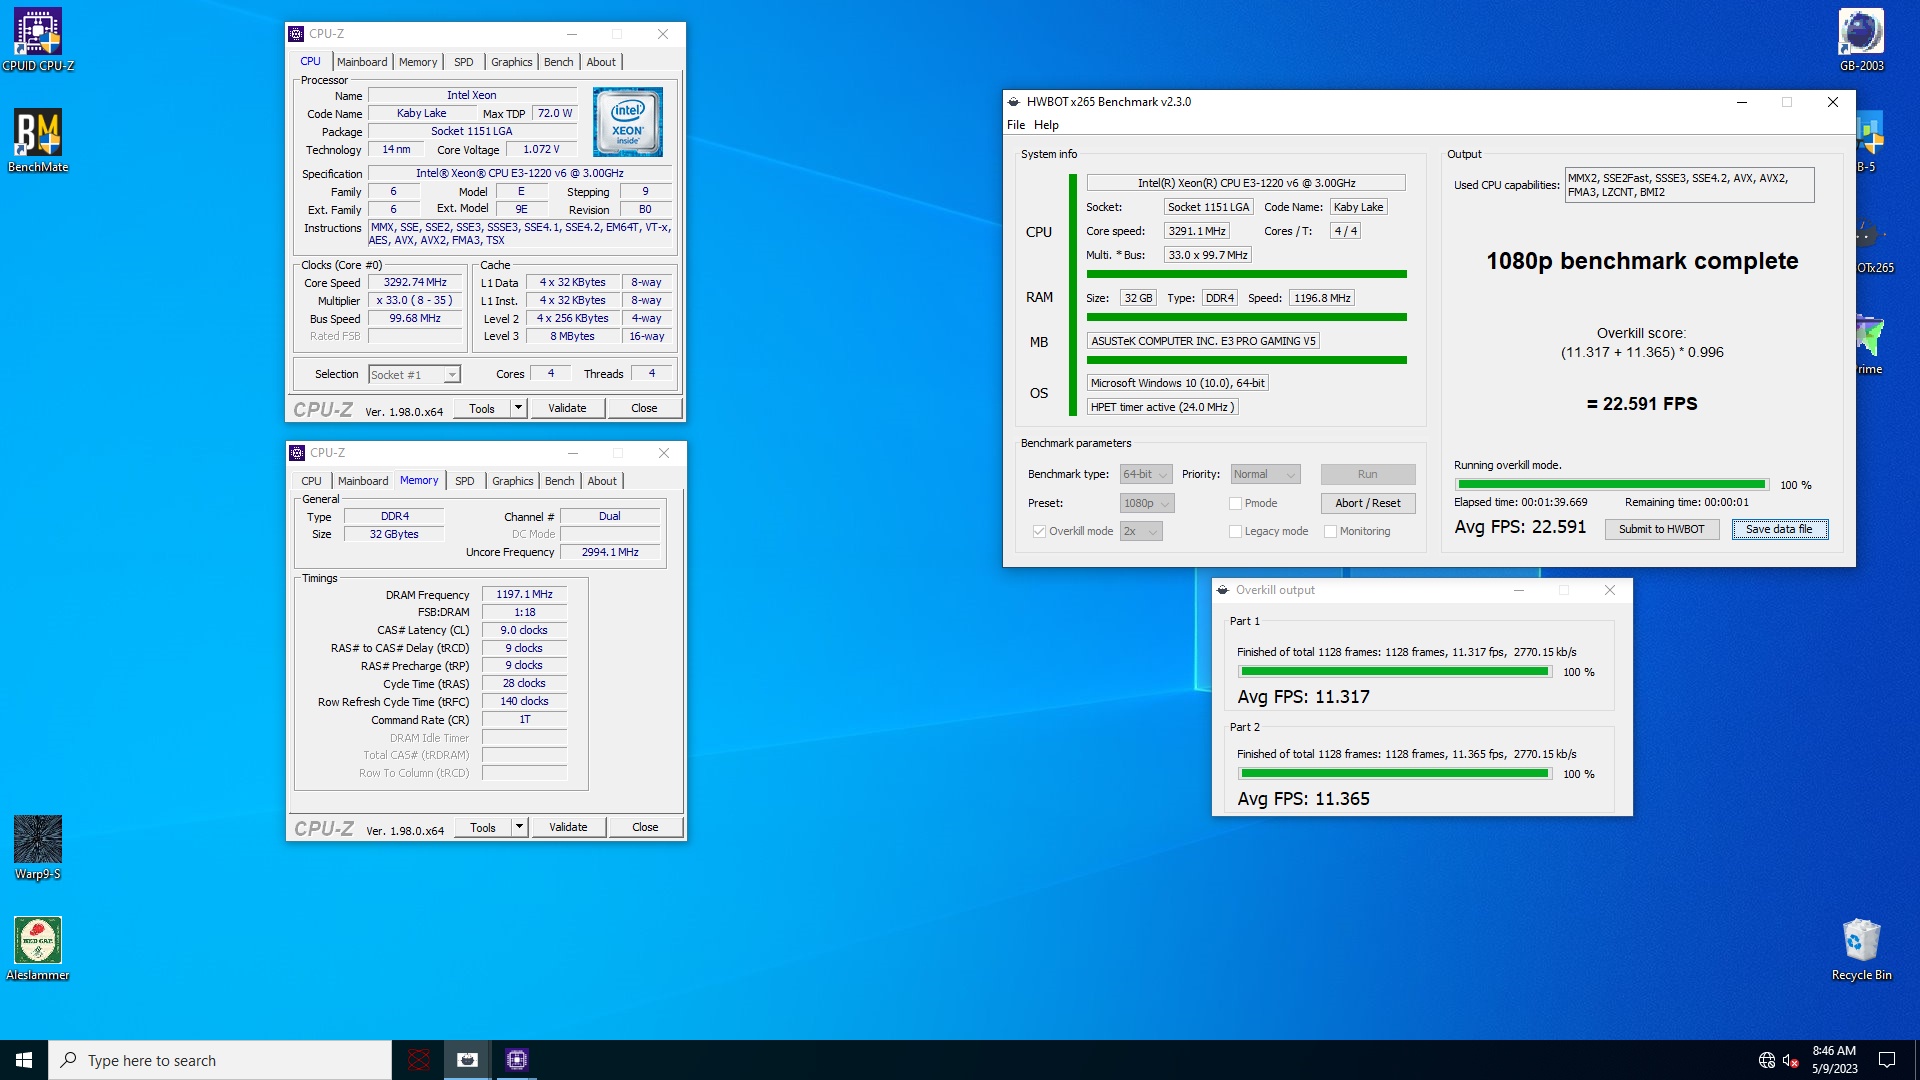
Task: Click the top CPU-Z window title icon
Action: (x=296, y=34)
